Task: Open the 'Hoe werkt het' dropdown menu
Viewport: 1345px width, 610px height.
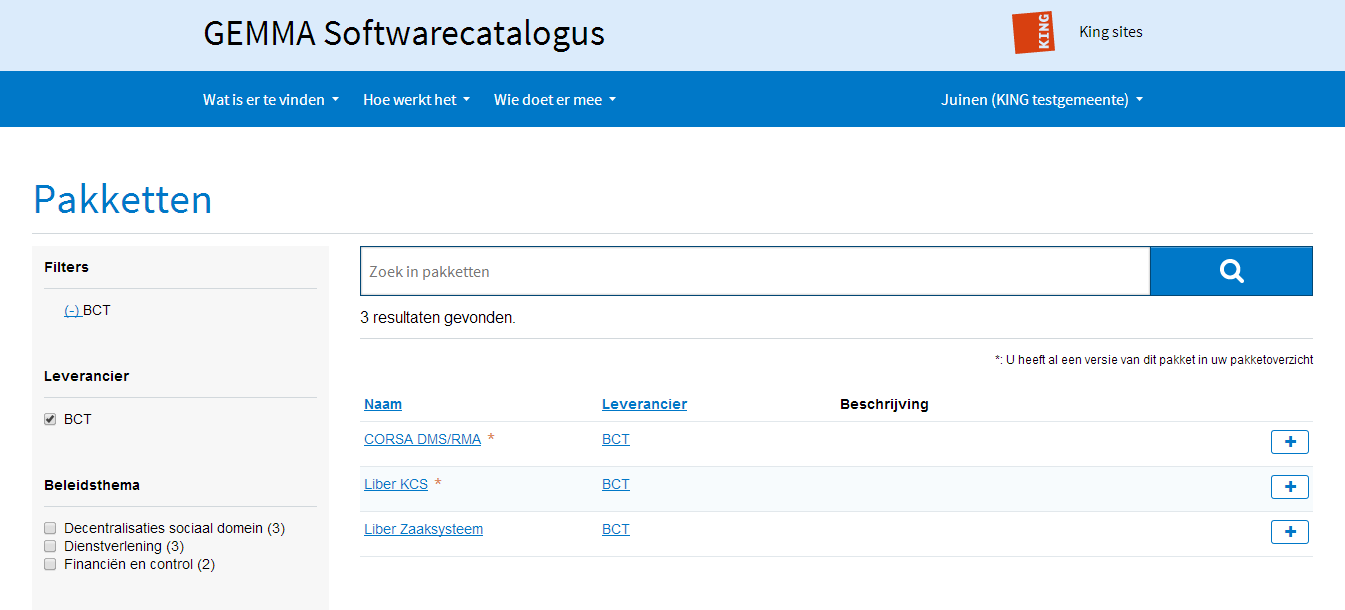Action: pos(416,99)
